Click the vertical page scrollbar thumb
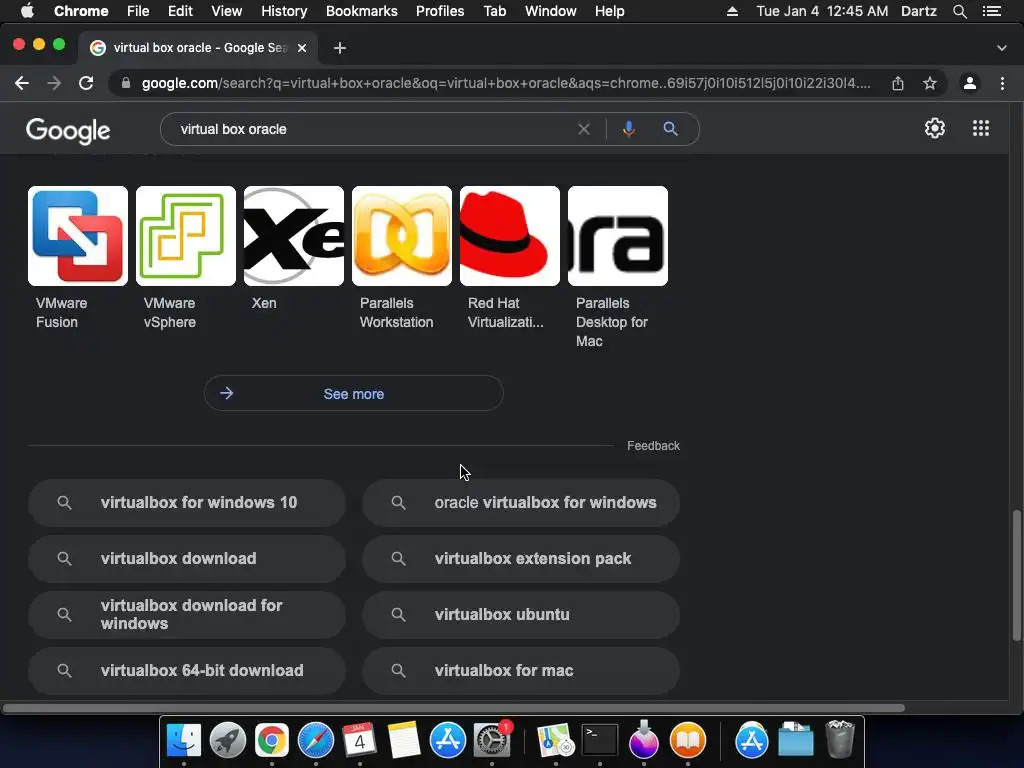Viewport: 1024px width, 768px height. click(x=1016, y=575)
